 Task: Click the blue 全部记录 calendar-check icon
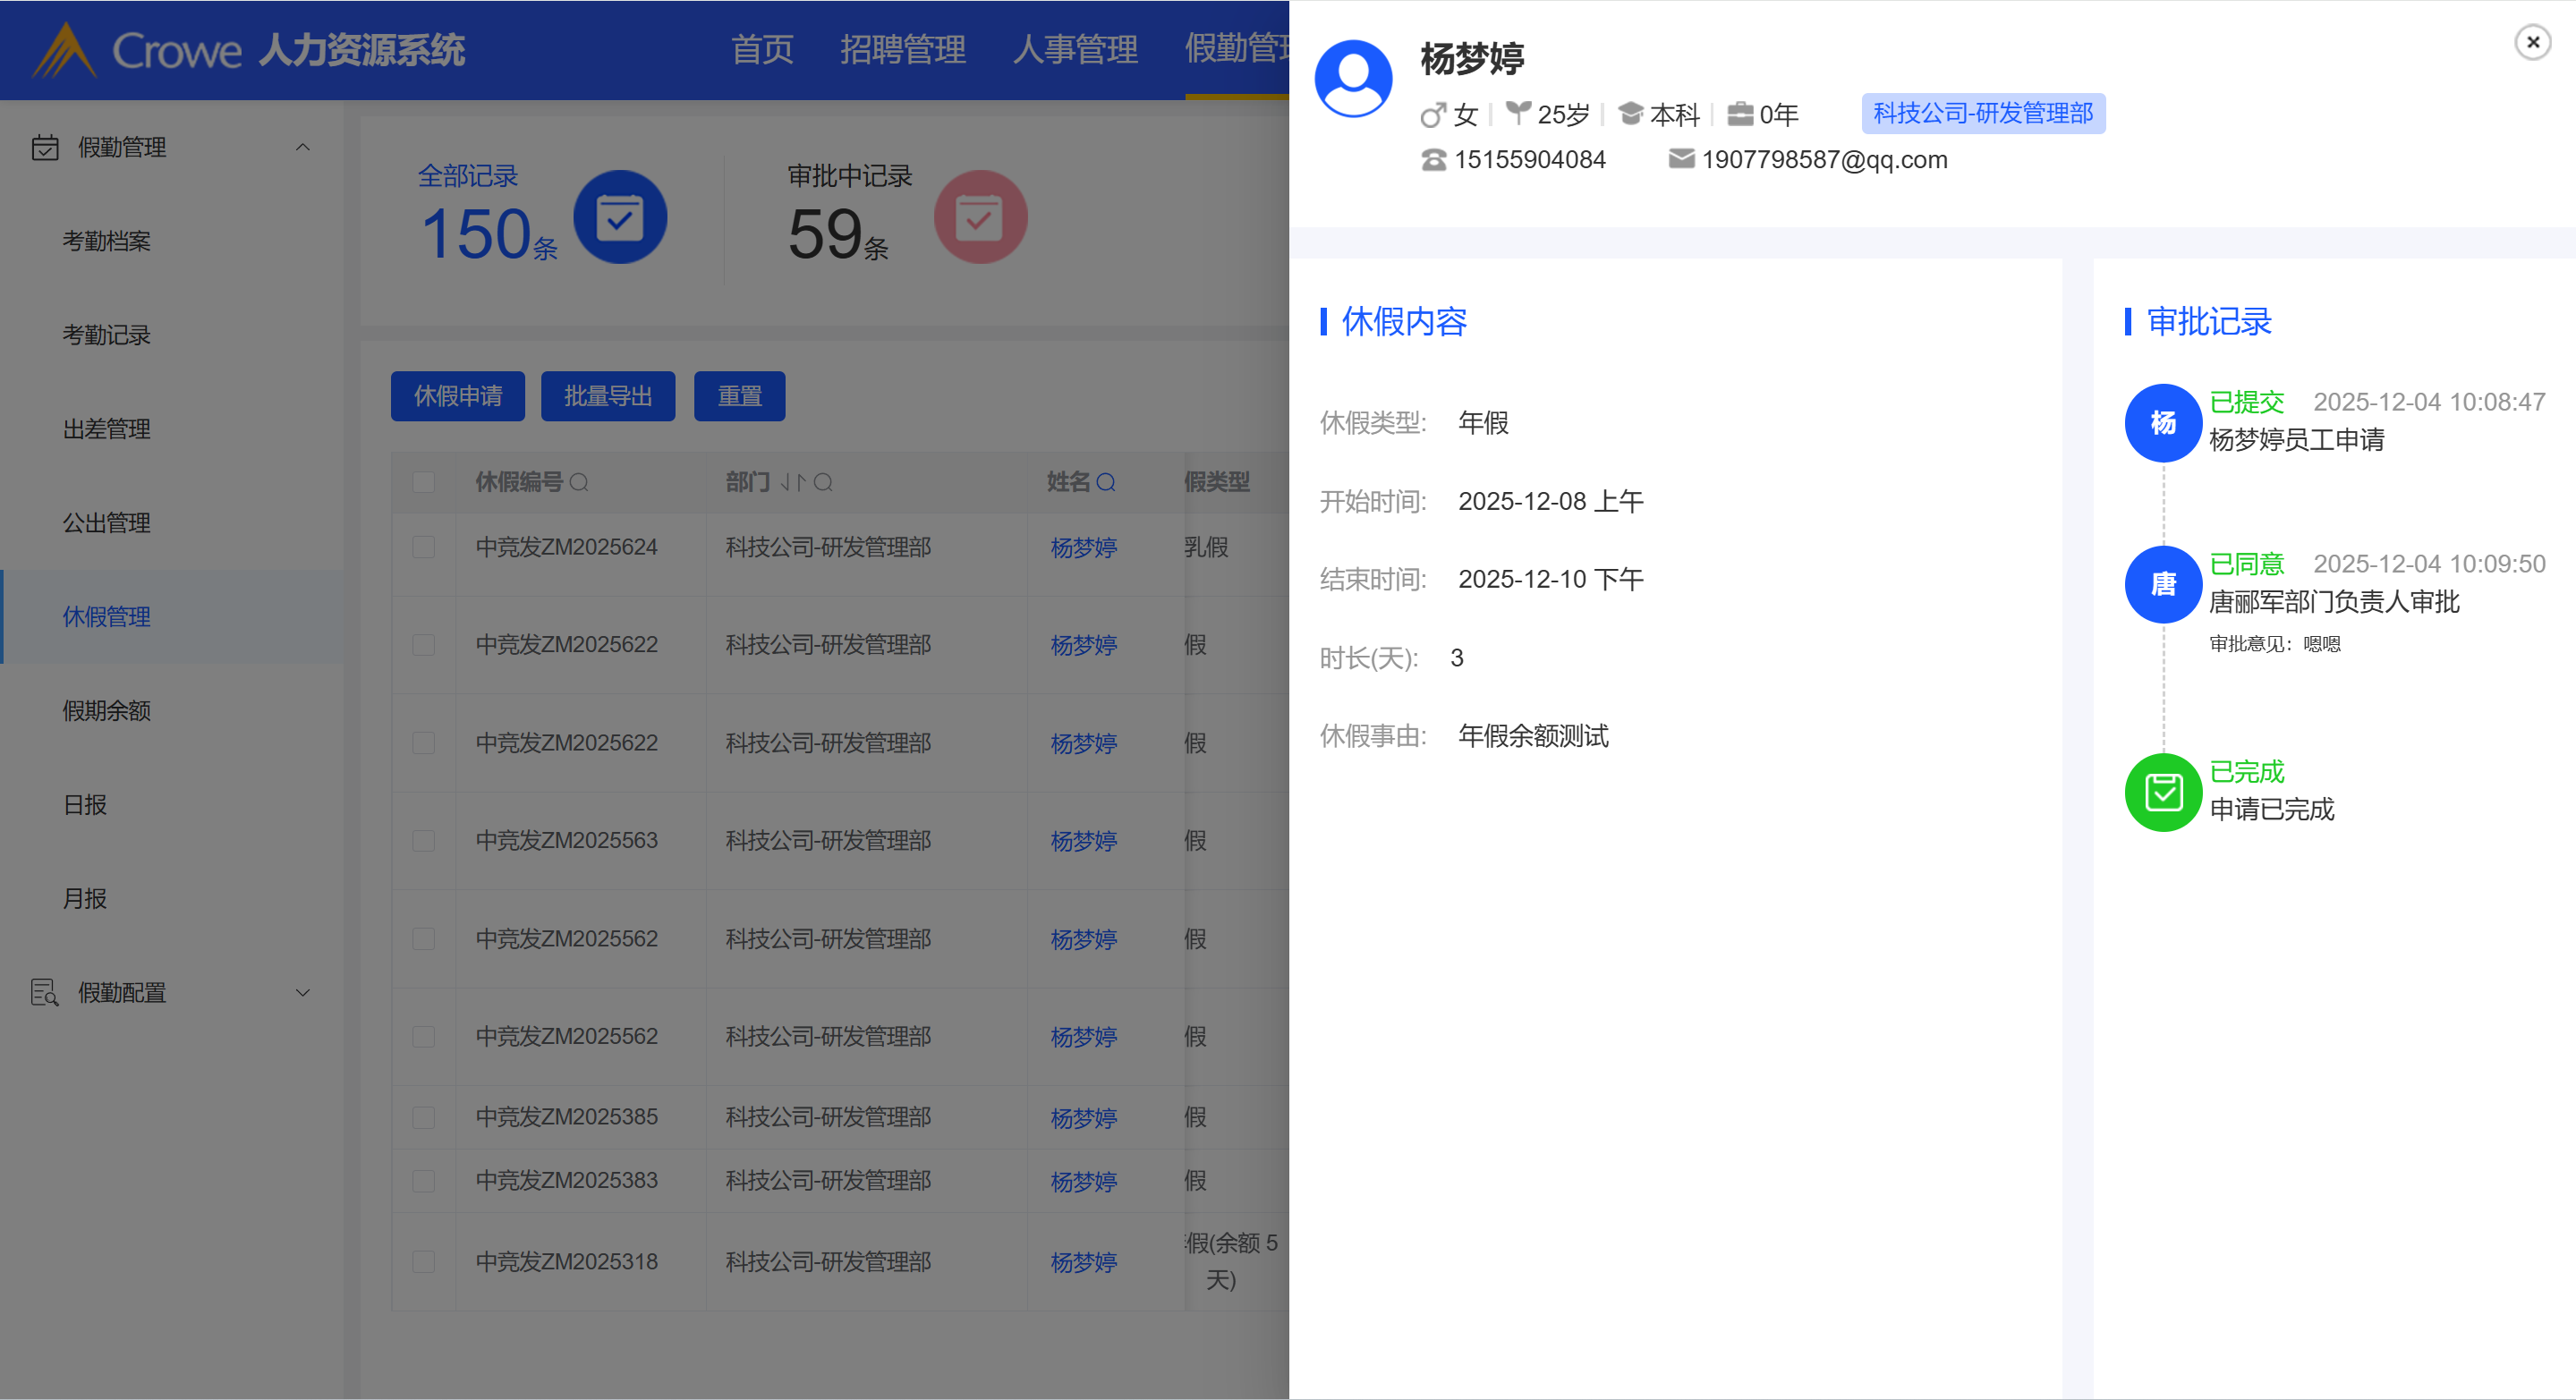(619, 217)
